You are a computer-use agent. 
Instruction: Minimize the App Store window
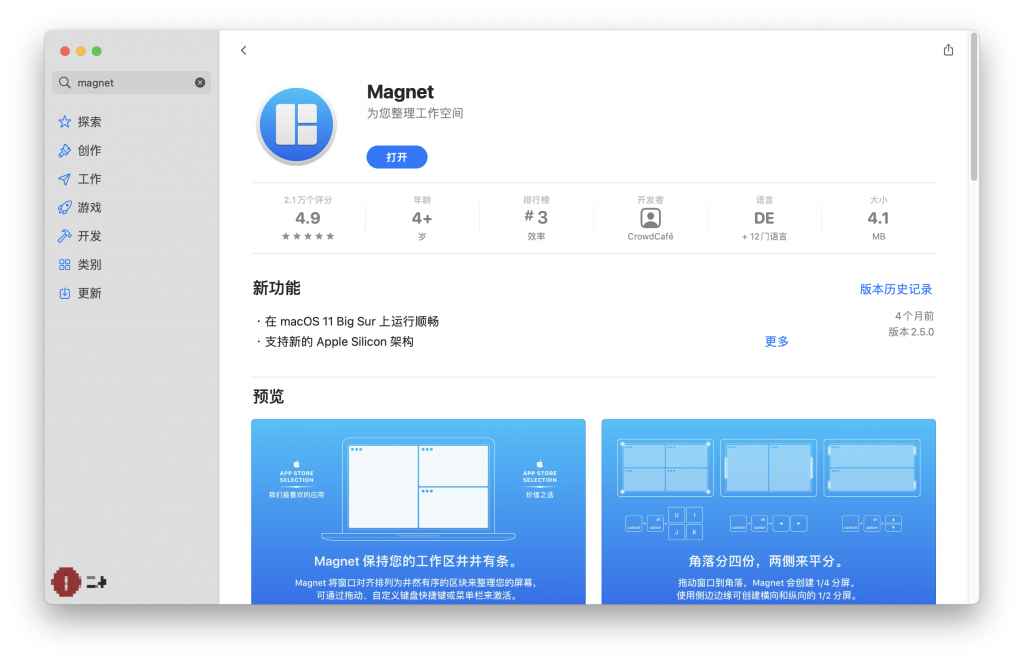click(81, 51)
